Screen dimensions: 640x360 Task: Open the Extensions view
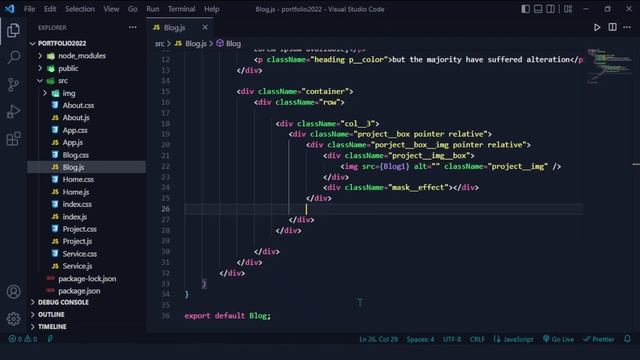point(13,139)
